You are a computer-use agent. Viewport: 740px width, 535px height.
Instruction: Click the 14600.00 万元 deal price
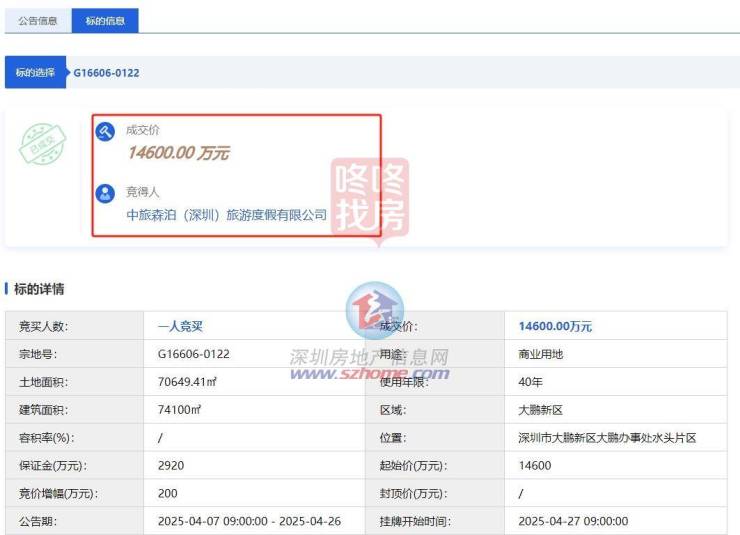(179, 153)
